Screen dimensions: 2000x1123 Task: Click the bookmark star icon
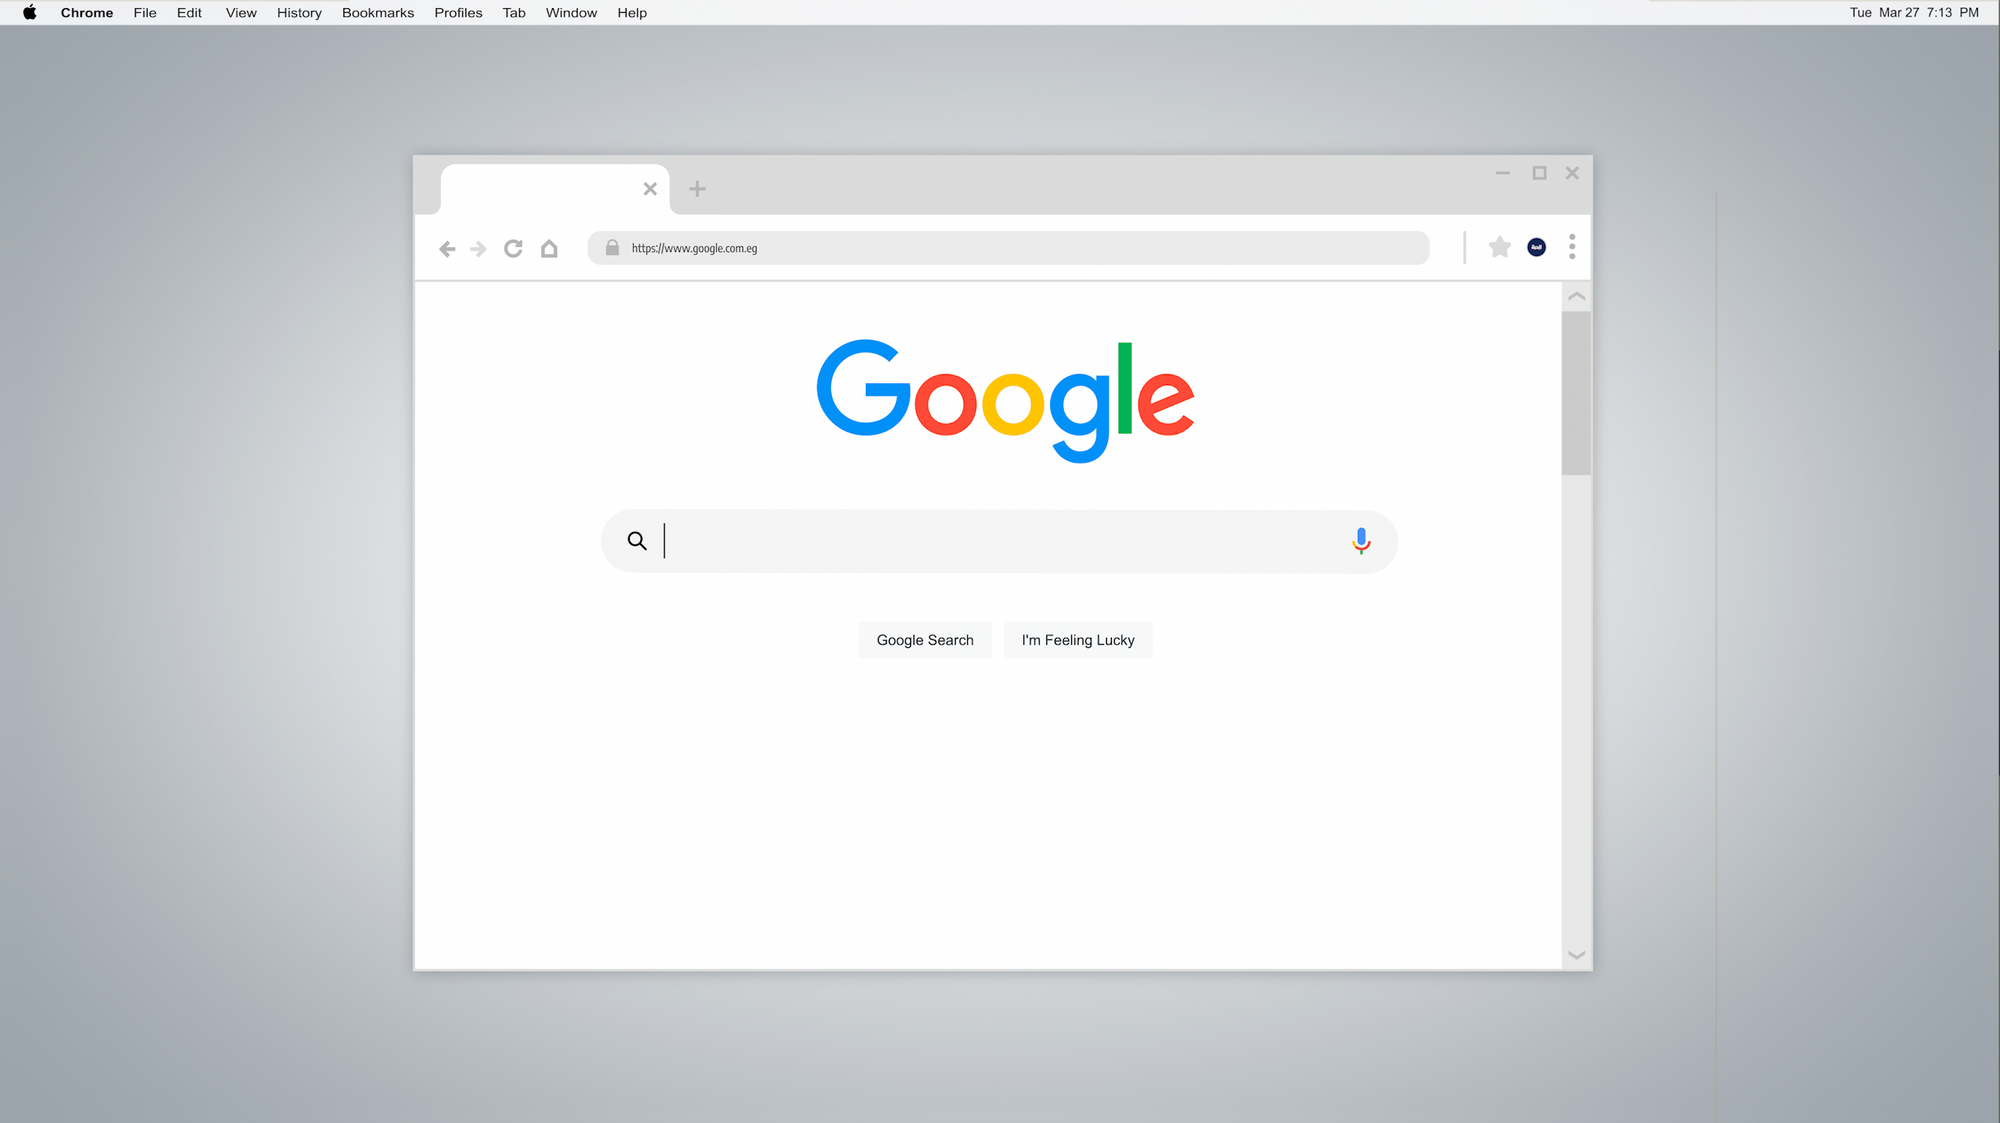pyautogui.click(x=1497, y=247)
